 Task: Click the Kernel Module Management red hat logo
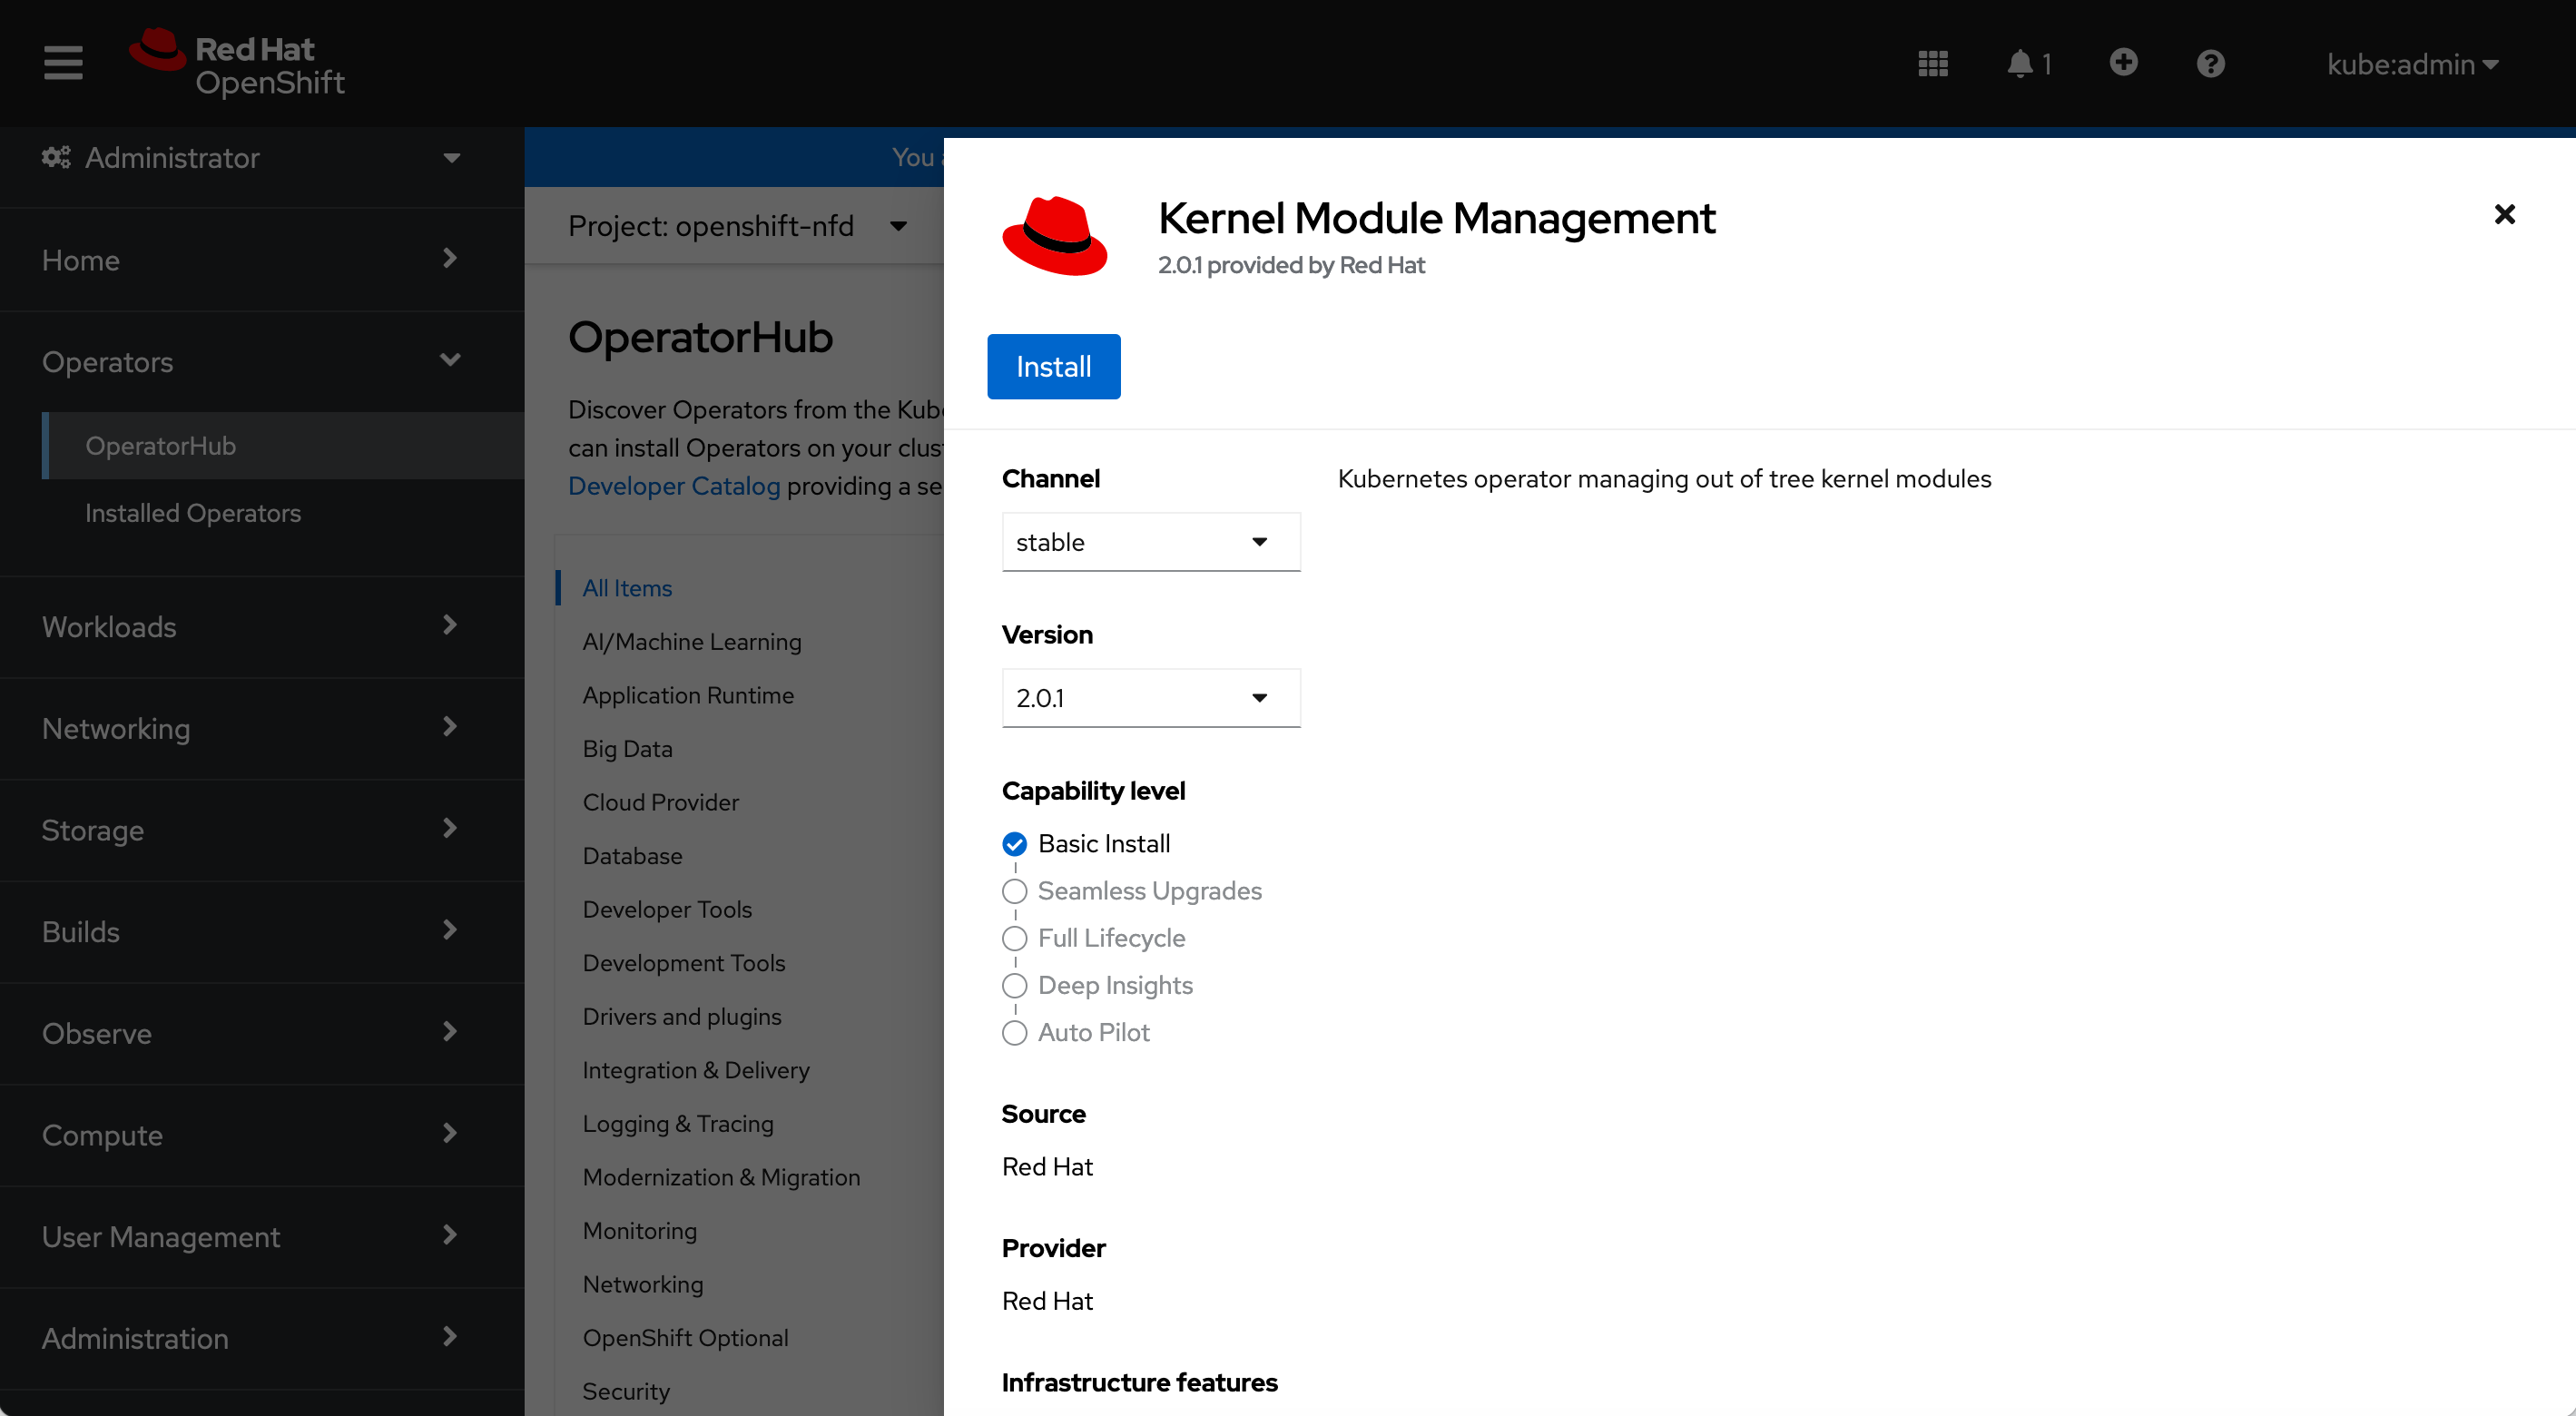[x=1054, y=236]
